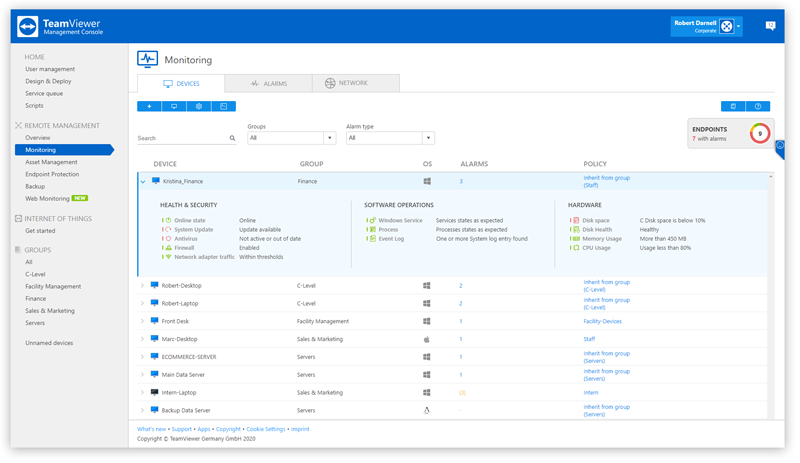Open the chat icon in the header
Image resolution: width=800 pixels, height=463 pixels.
(770, 26)
